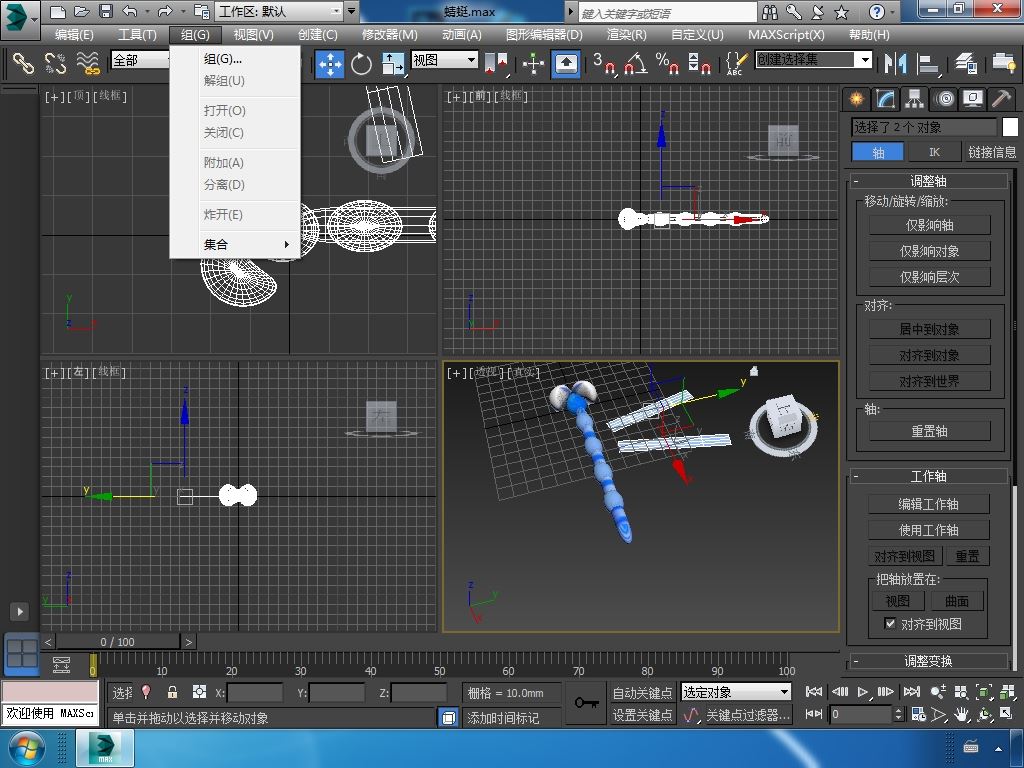The image size is (1024, 768).
Task: Open the Display command panel
Action: [972, 99]
